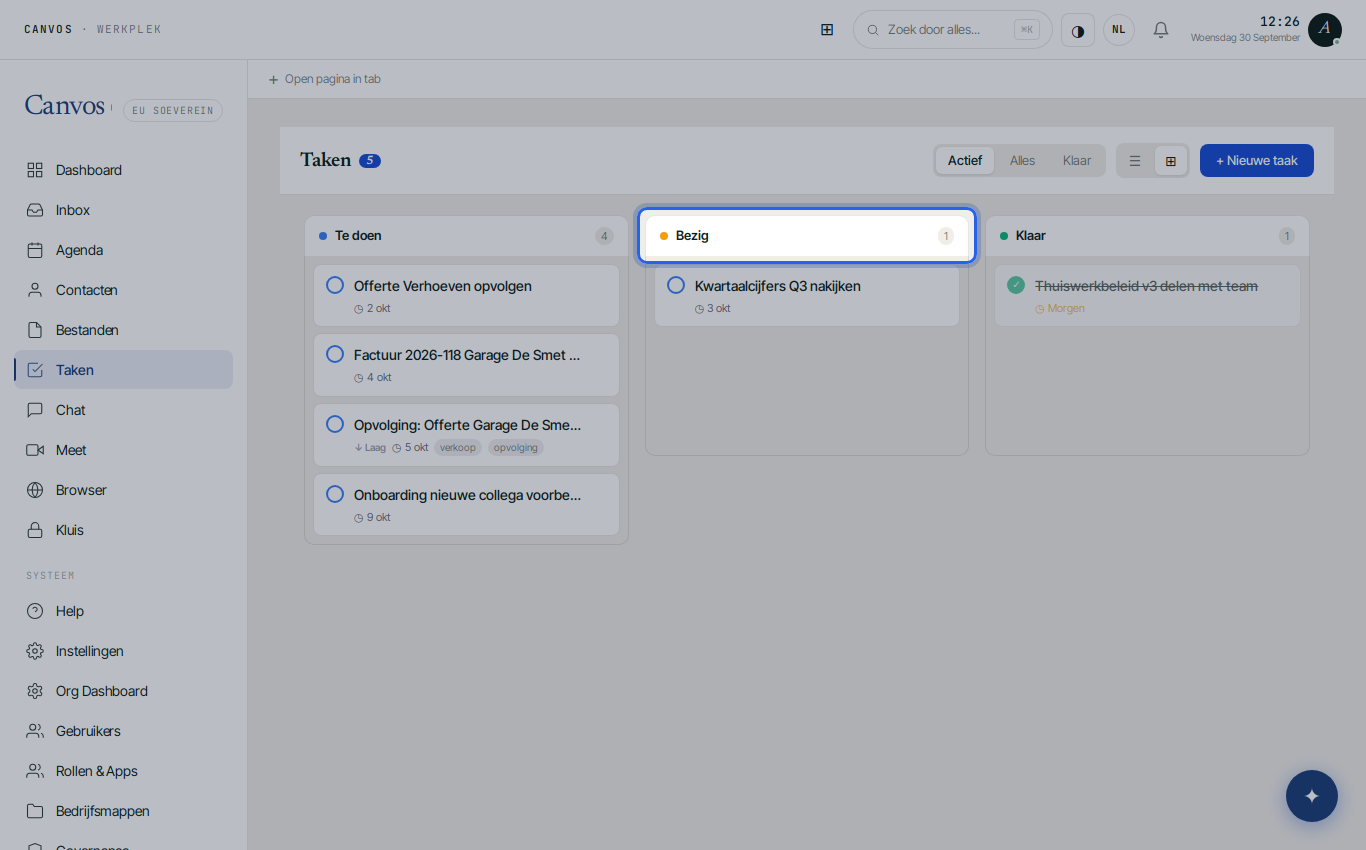Complete the 'Opvolging: Offerte Garage' task circle
Viewport: 1366px width, 850px height.
click(335, 425)
